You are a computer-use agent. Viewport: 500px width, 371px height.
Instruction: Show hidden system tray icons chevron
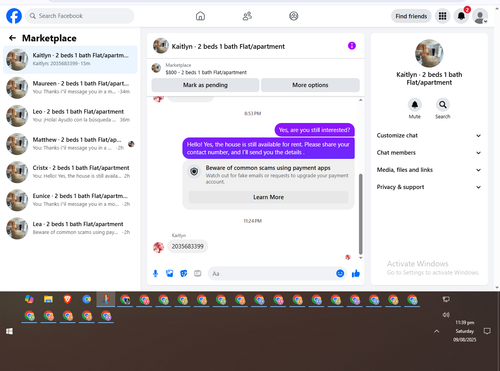[437, 331]
